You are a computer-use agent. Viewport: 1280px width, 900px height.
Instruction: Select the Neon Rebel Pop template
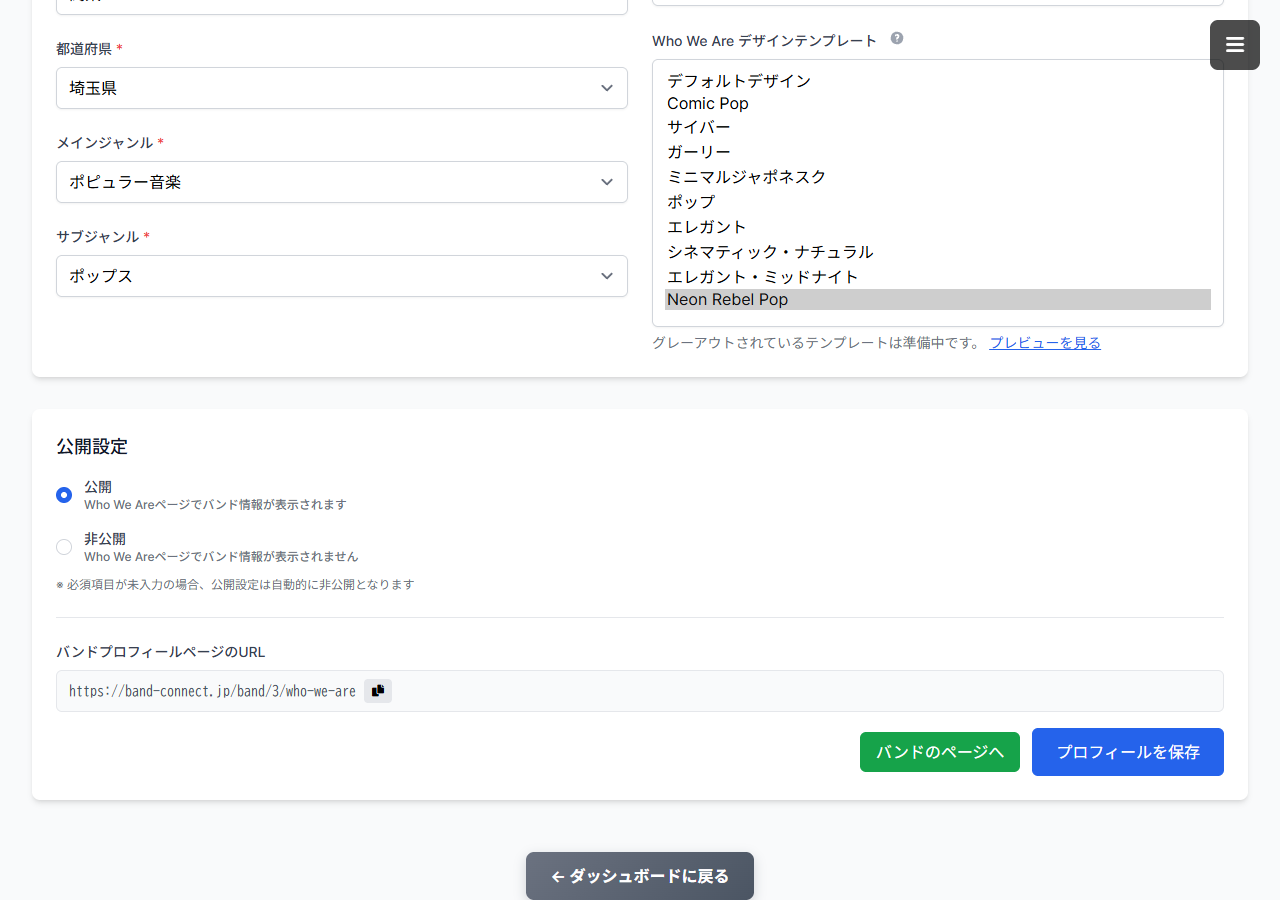point(727,299)
